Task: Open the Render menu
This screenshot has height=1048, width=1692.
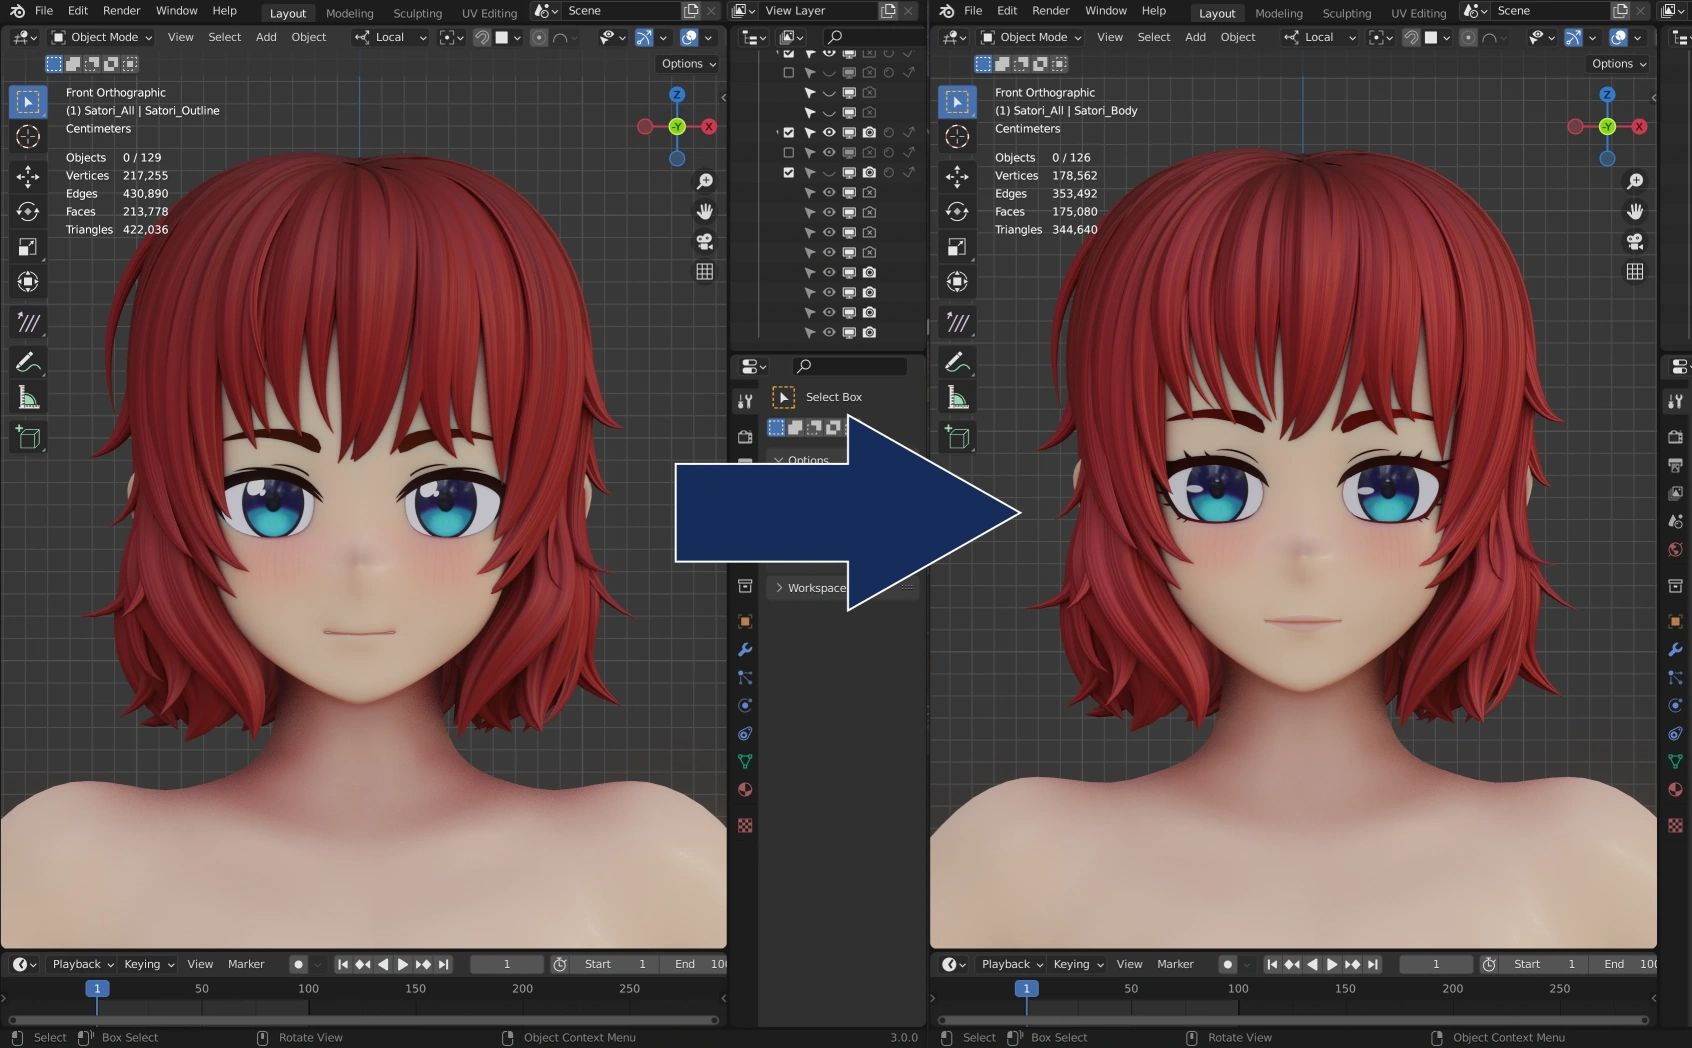Action: (x=121, y=11)
